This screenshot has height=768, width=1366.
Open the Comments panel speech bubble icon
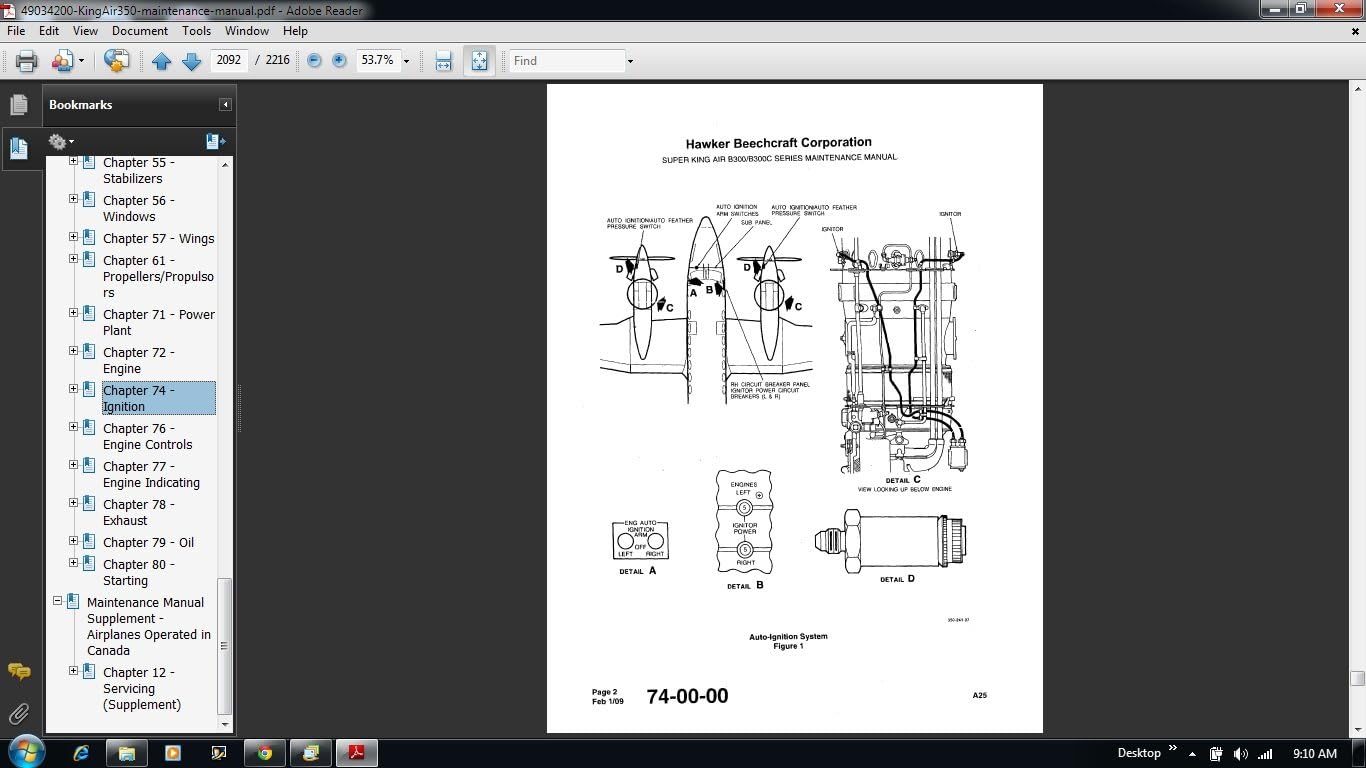(x=18, y=672)
